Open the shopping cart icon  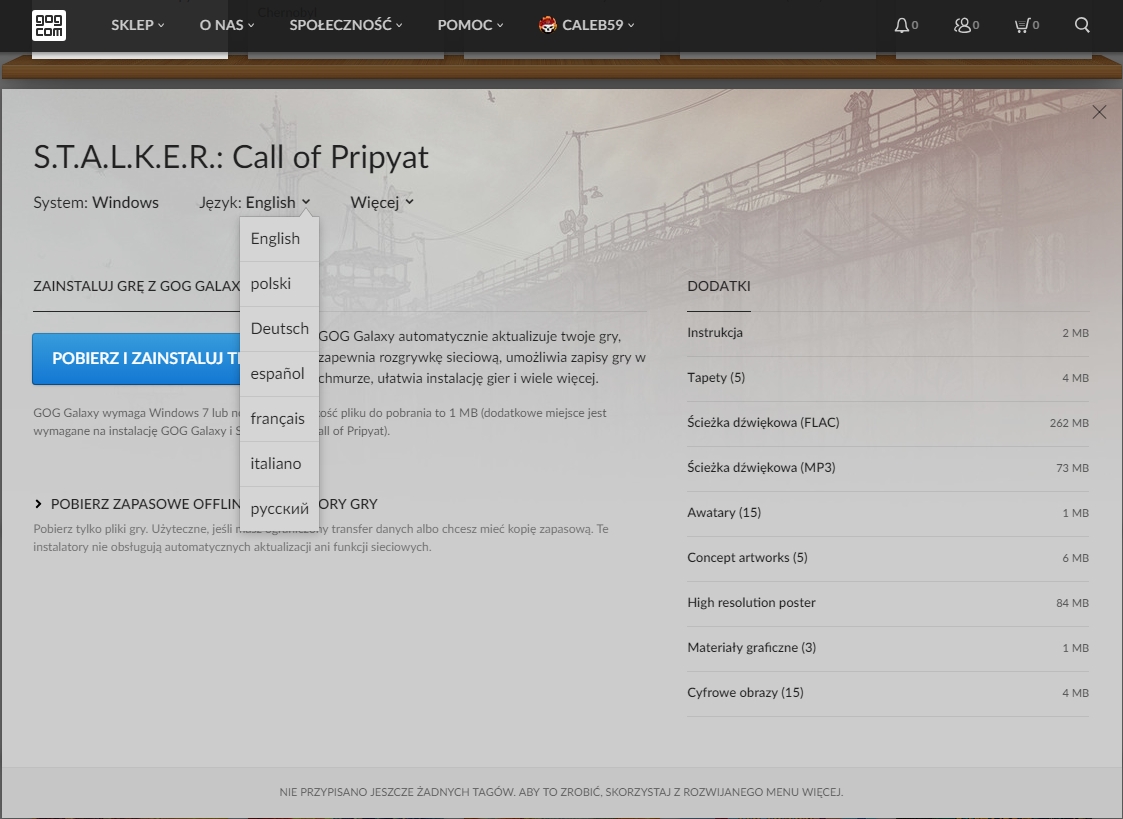coord(1022,25)
